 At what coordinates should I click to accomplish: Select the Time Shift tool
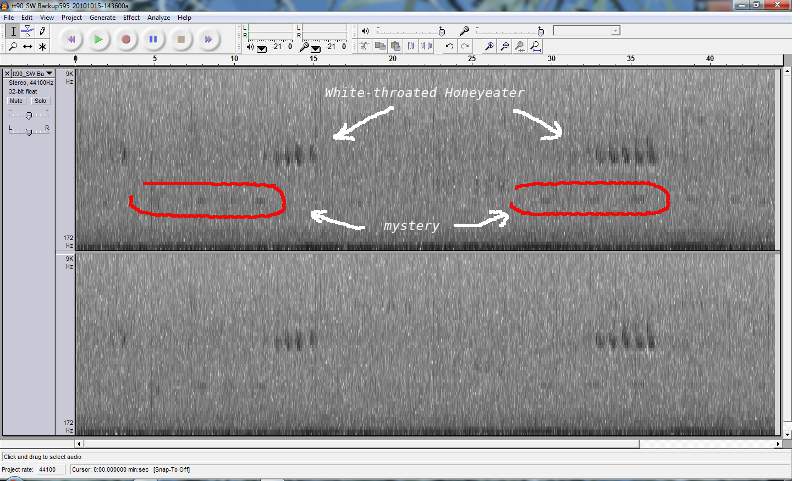point(28,46)
